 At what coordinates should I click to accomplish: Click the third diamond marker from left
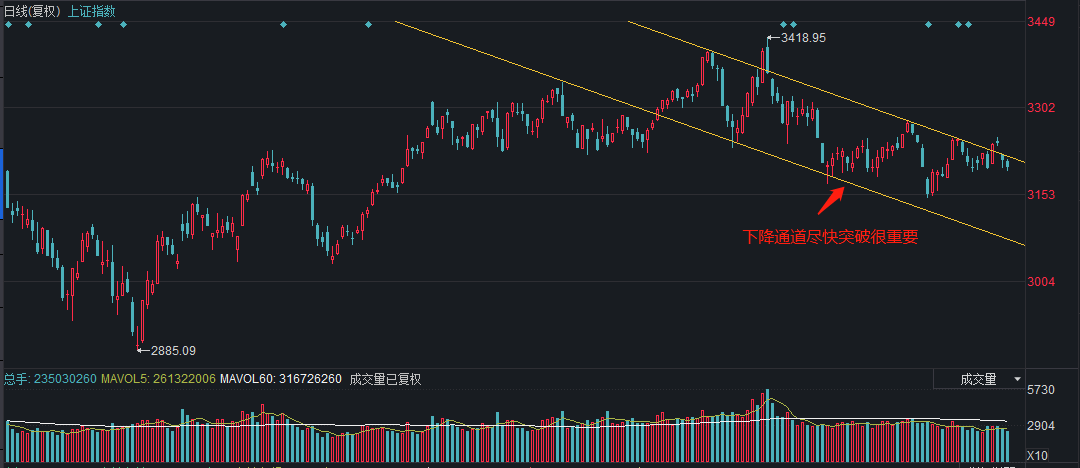(x=98, y=25)
